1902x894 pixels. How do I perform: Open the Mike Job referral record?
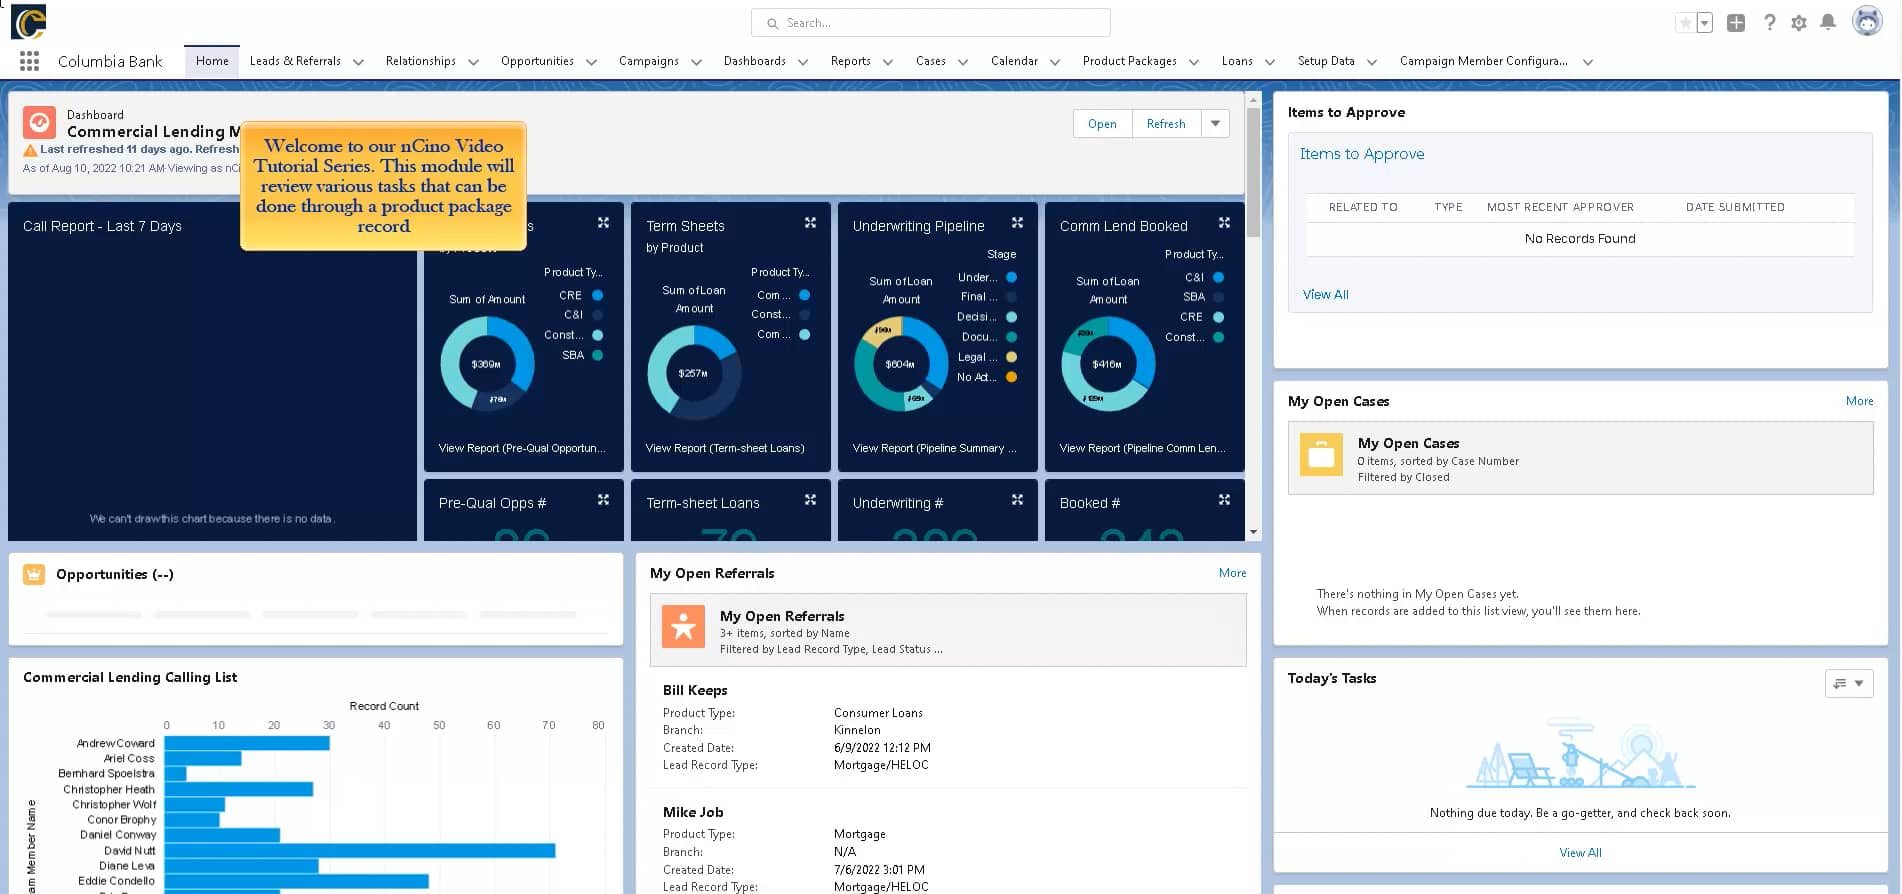[693, 812]
